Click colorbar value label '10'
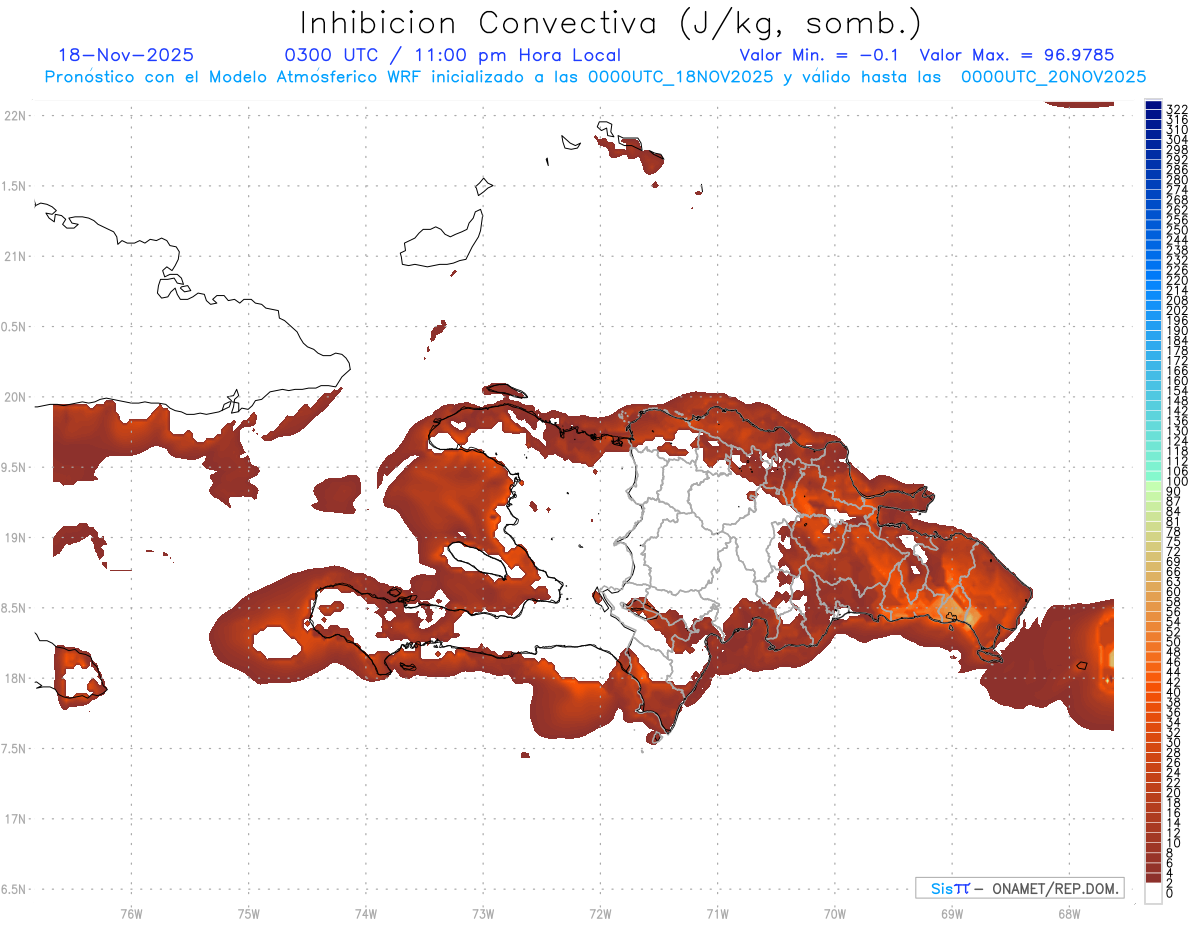 point(1173,843)
